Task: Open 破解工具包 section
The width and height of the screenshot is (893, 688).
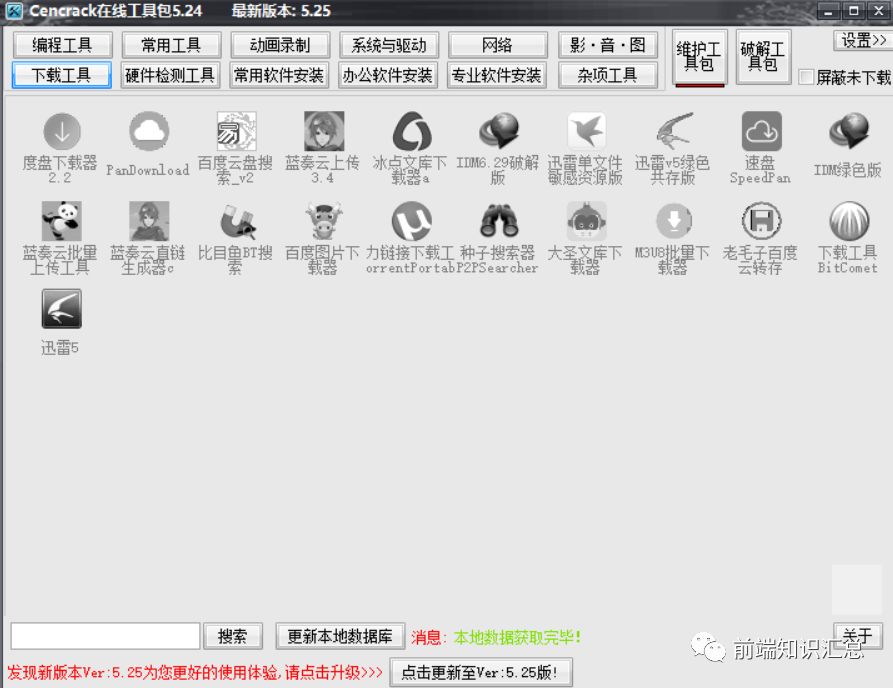Action: (763, 58)
